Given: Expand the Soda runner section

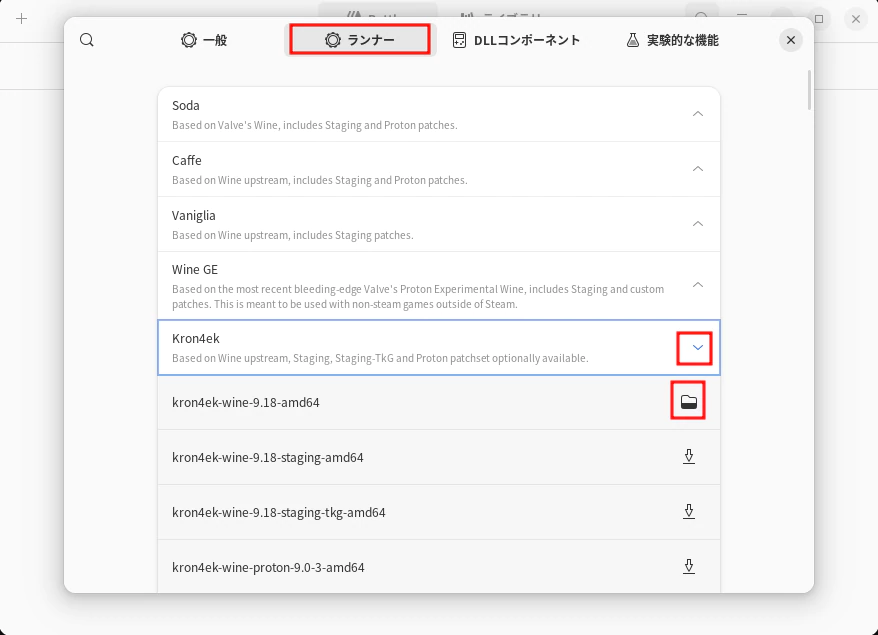Looking at the screenshot, I should click(698, 114).
